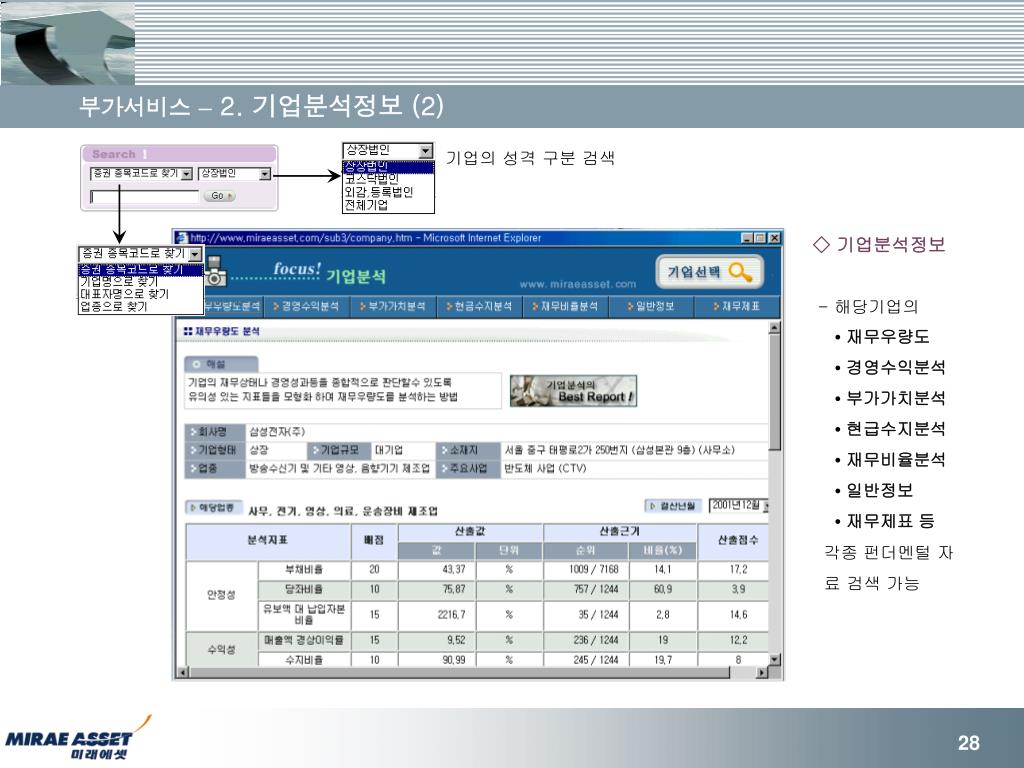Click the 분석지표 column header

268,541
